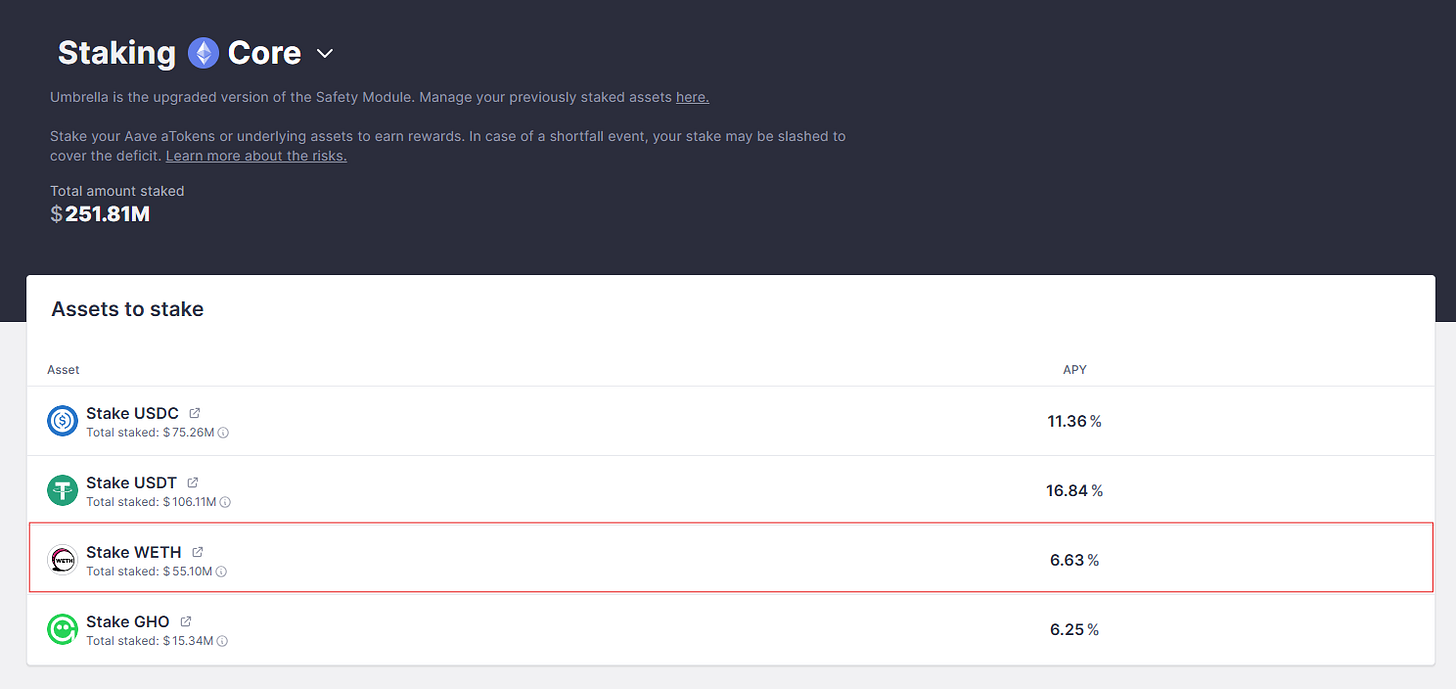The width and height of the screenshot is (1456, 689).
Task: Click 'Total staked: $15.34M' text
Action: tap(149, 641)
